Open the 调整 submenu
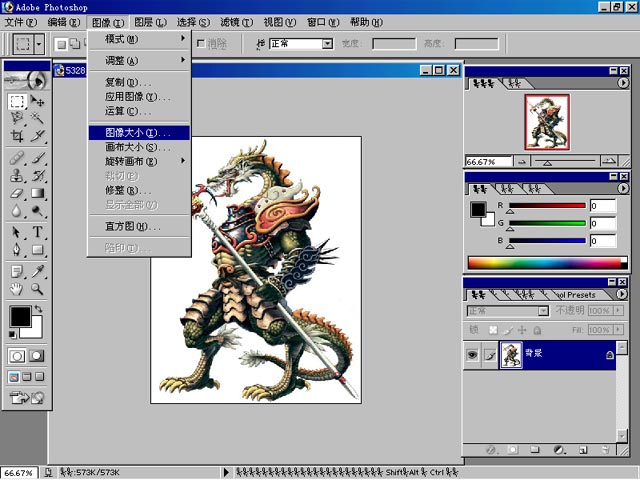 click(139, 60)
